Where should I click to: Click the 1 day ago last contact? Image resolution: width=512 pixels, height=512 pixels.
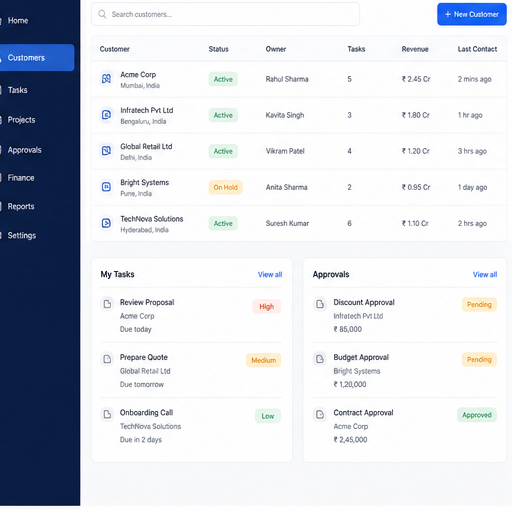(x=472, y=187)
